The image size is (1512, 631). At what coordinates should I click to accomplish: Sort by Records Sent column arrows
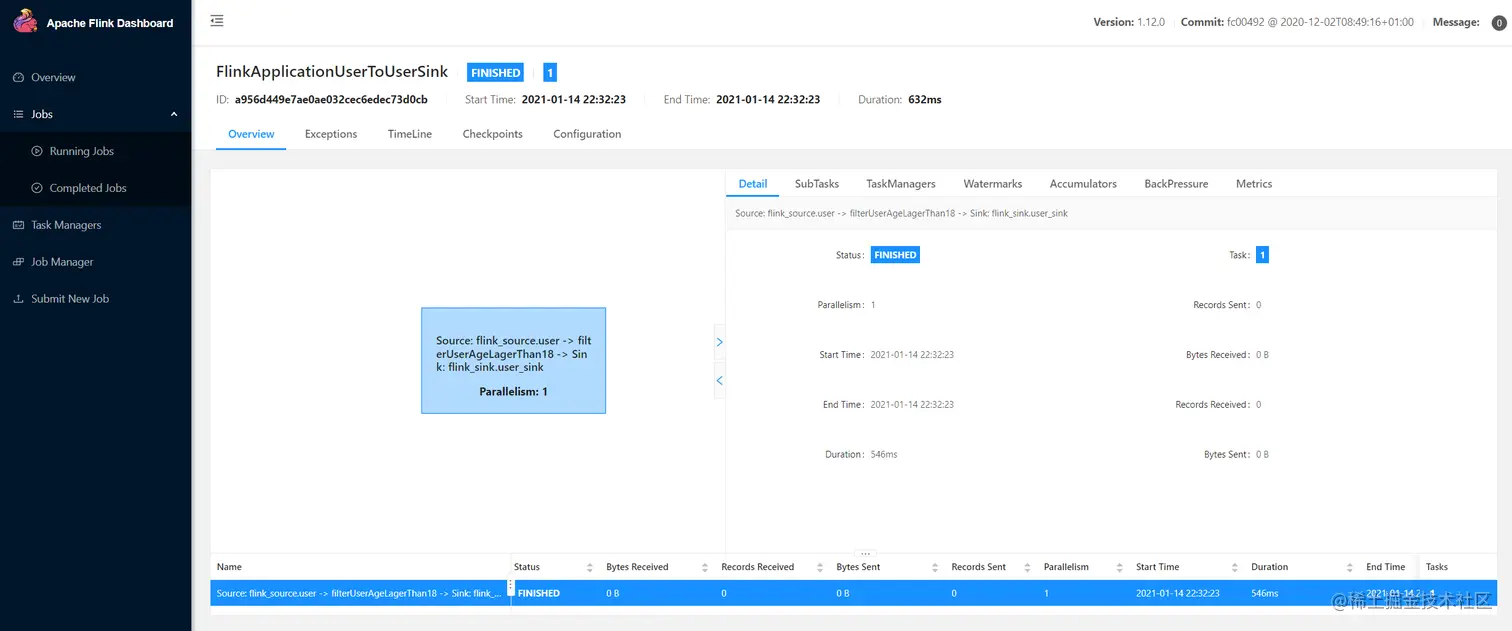[x=1027, y=568]
